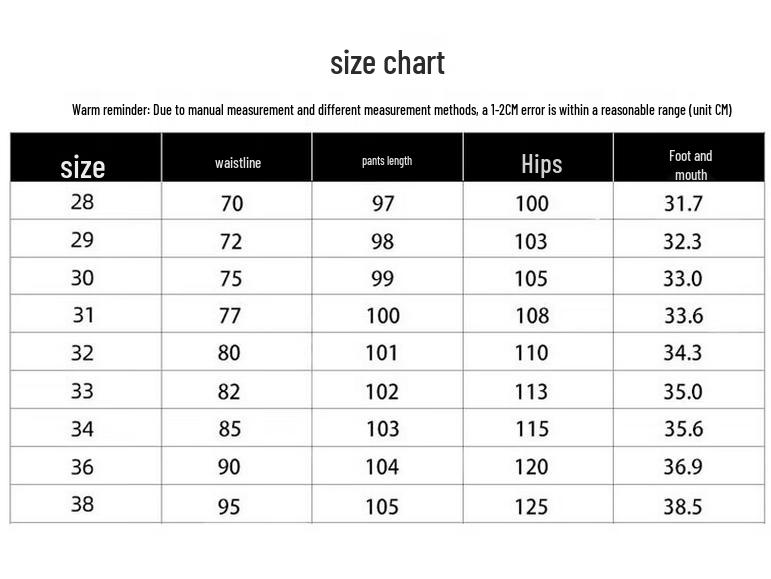Click pants length value 97
Screen dimensions: 771x579
coord(382,204)
